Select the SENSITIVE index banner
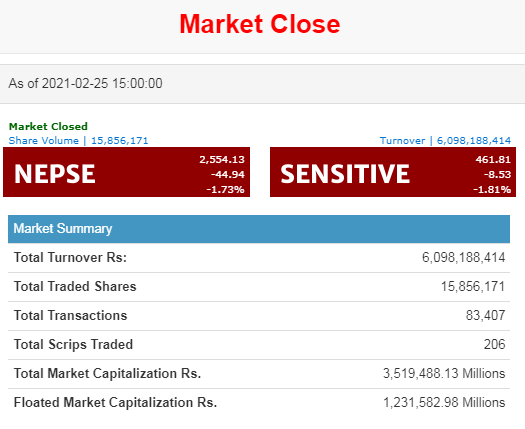 [x=393, y=172]
